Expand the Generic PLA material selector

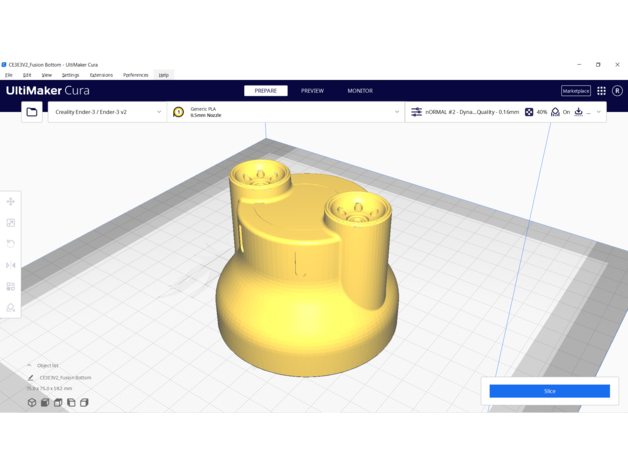tap(286, 112)
